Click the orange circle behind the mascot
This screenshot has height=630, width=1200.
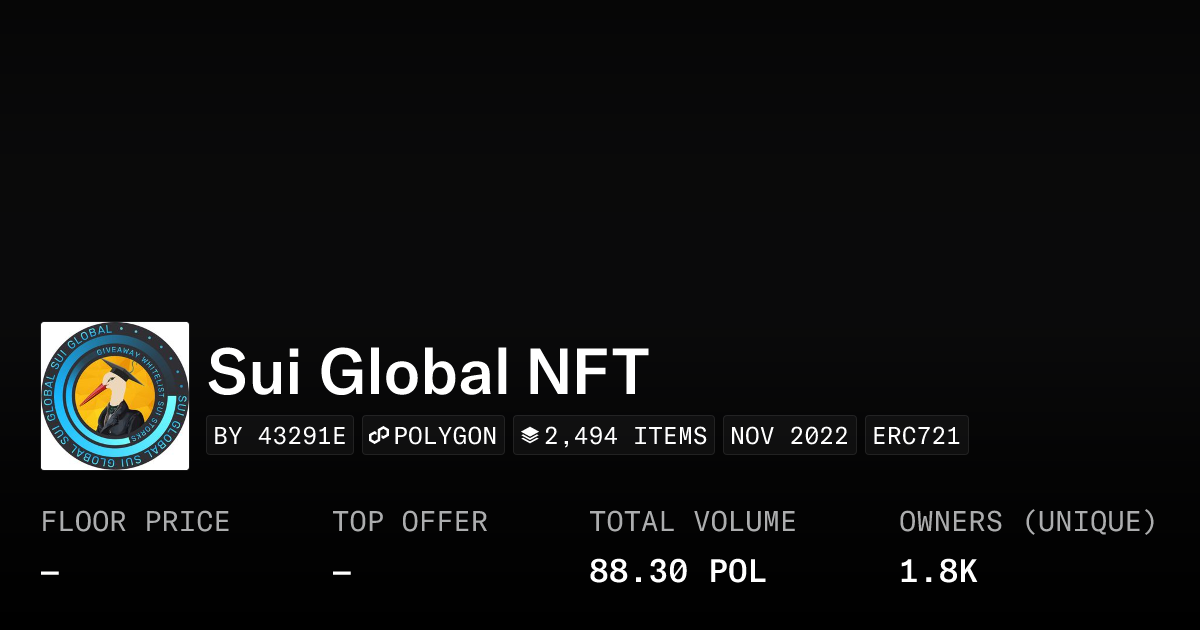coord(141,383)
